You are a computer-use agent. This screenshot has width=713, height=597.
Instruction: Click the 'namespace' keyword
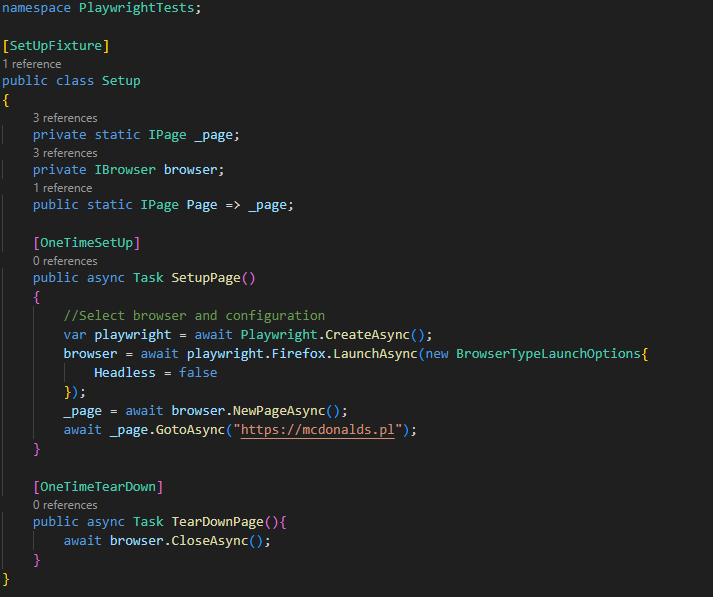click(x=36, y=8)
